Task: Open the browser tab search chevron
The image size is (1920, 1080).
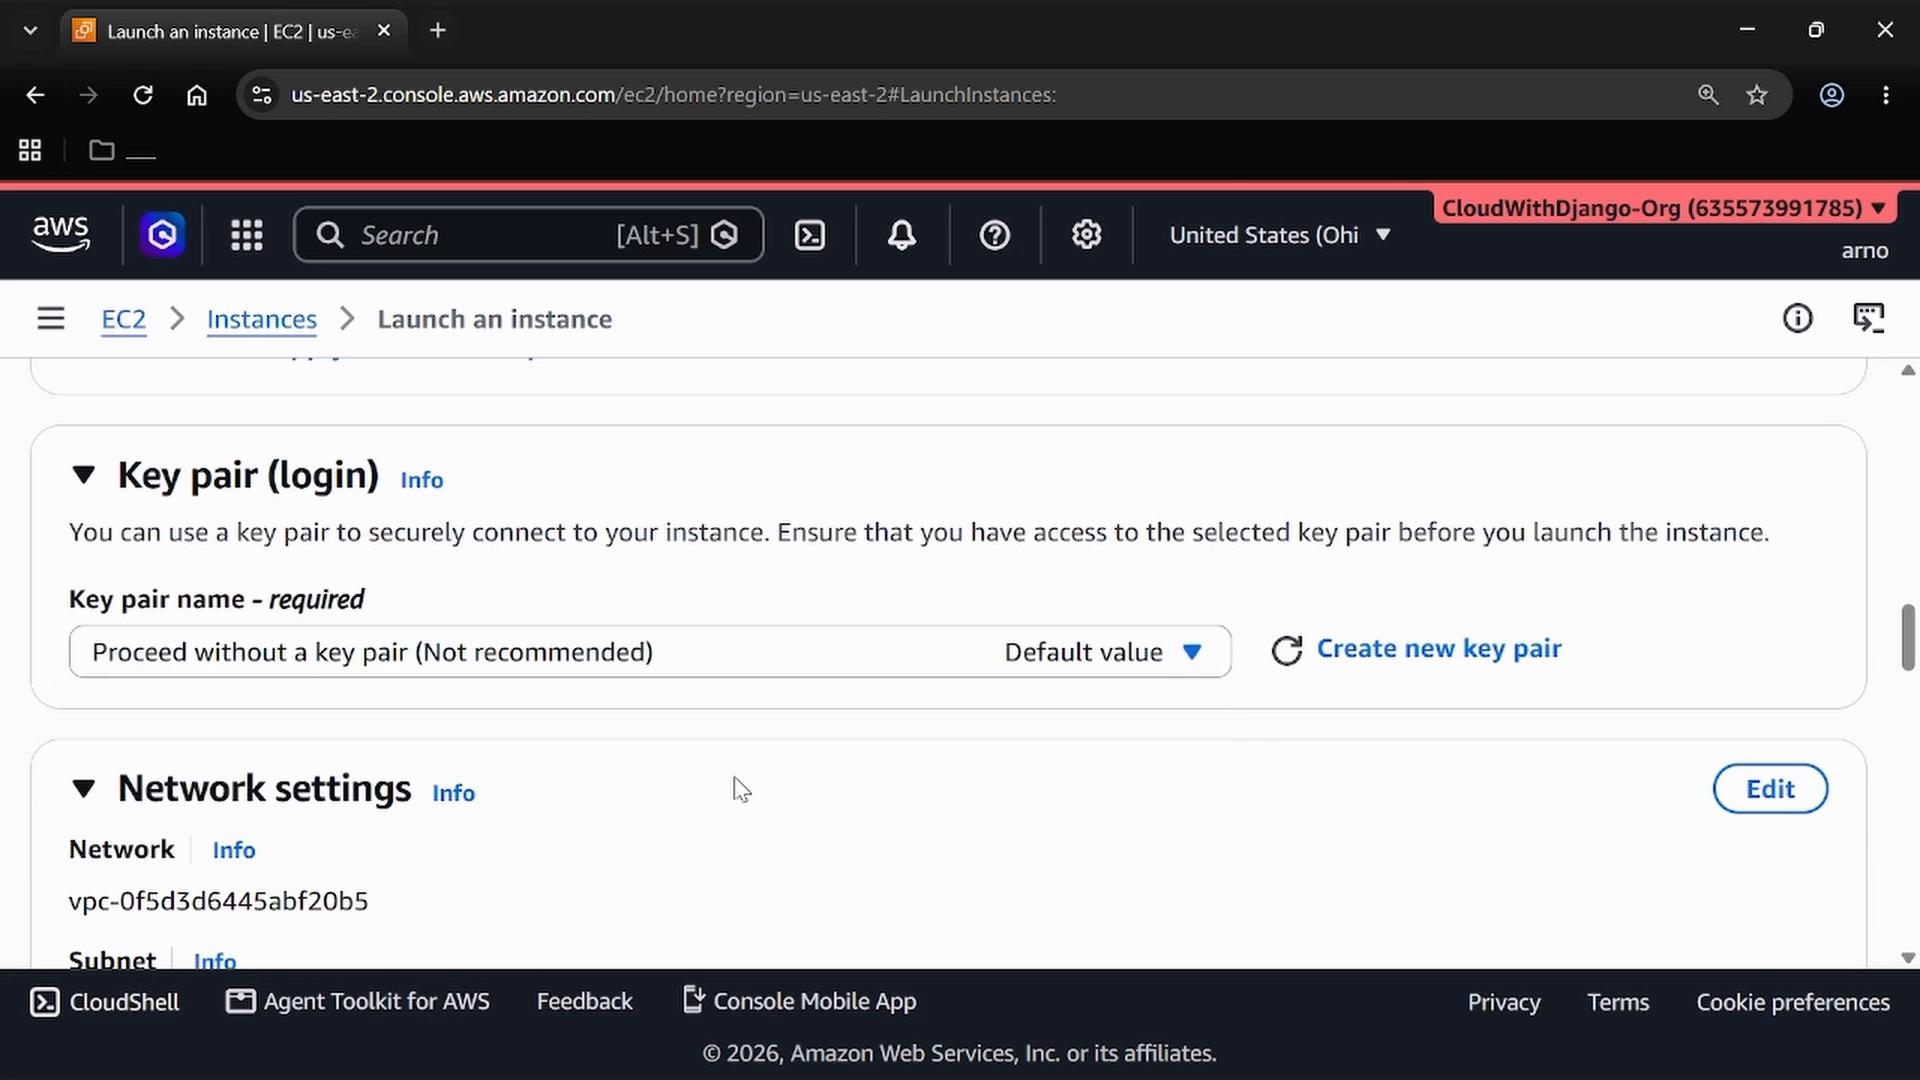Action: (30, 30)
